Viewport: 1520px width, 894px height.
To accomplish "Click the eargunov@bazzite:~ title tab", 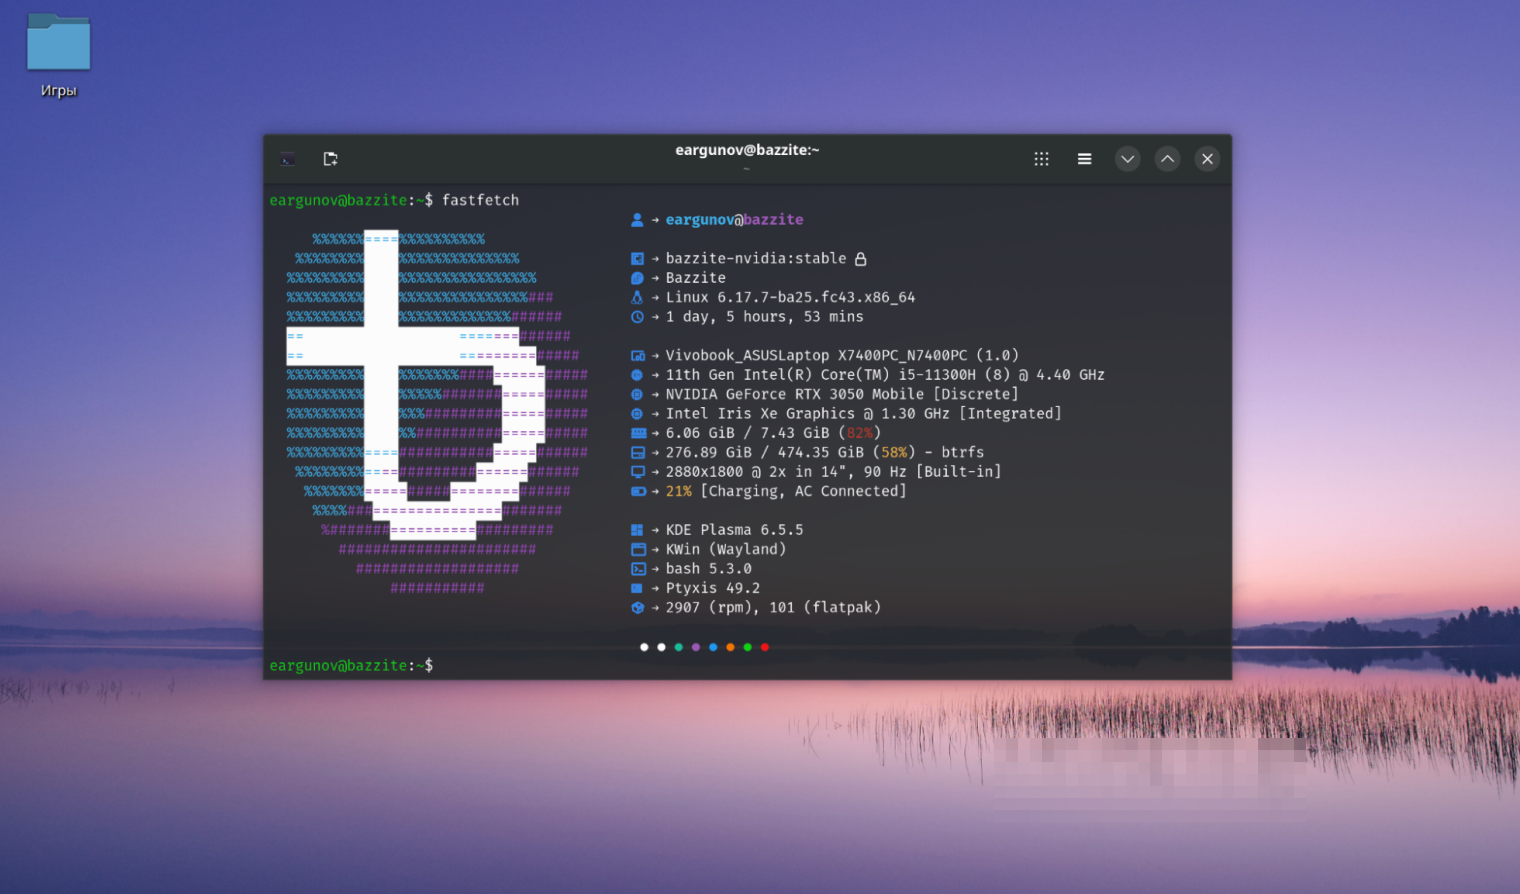I will 746,150.
